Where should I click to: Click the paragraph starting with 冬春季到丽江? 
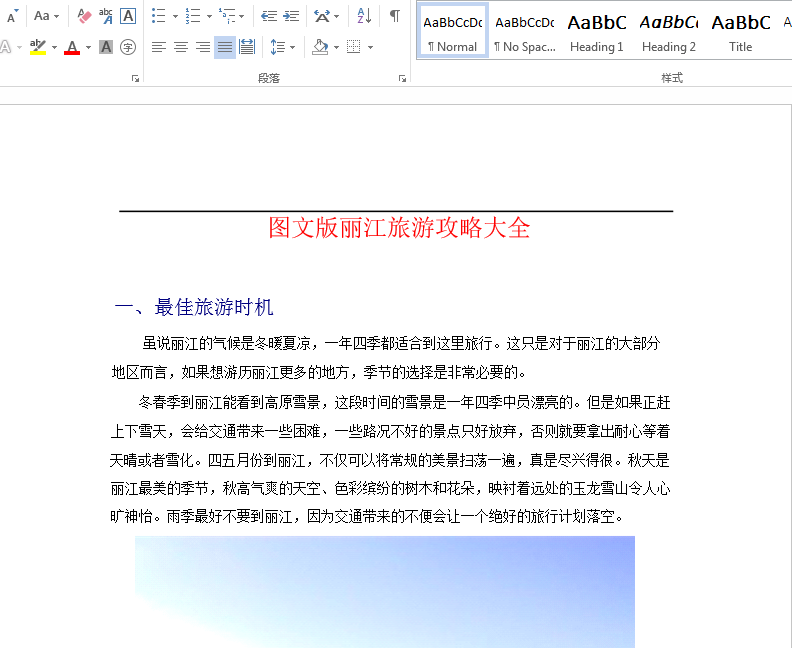click(390, 460)
